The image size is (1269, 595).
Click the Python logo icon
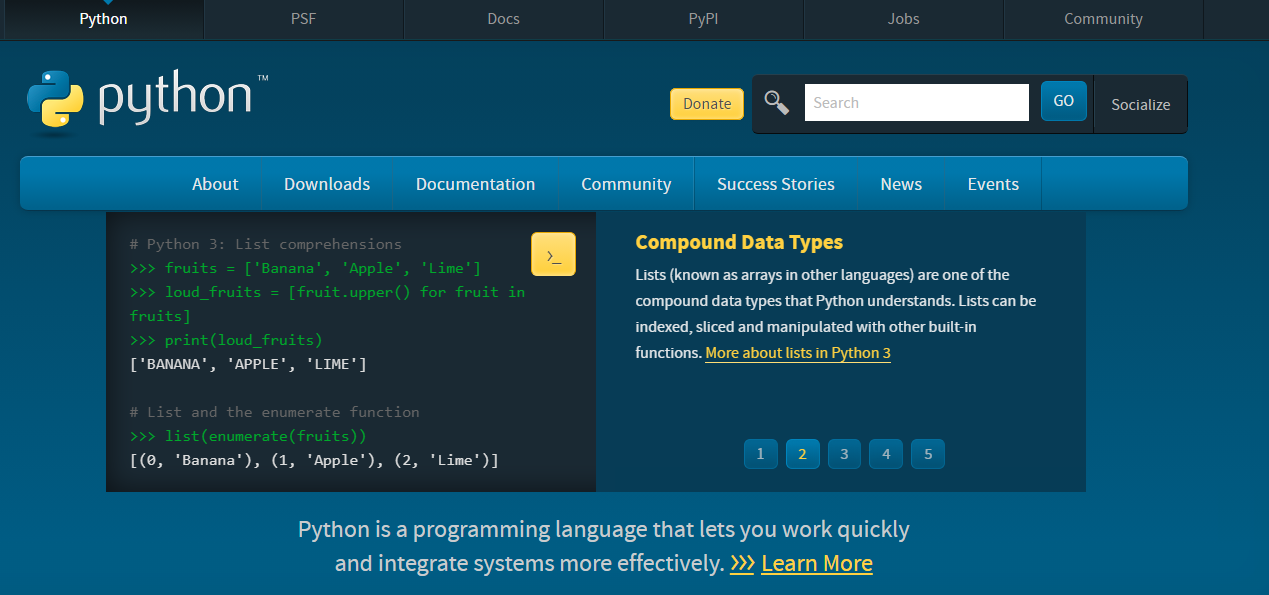(x=56, y=102)
